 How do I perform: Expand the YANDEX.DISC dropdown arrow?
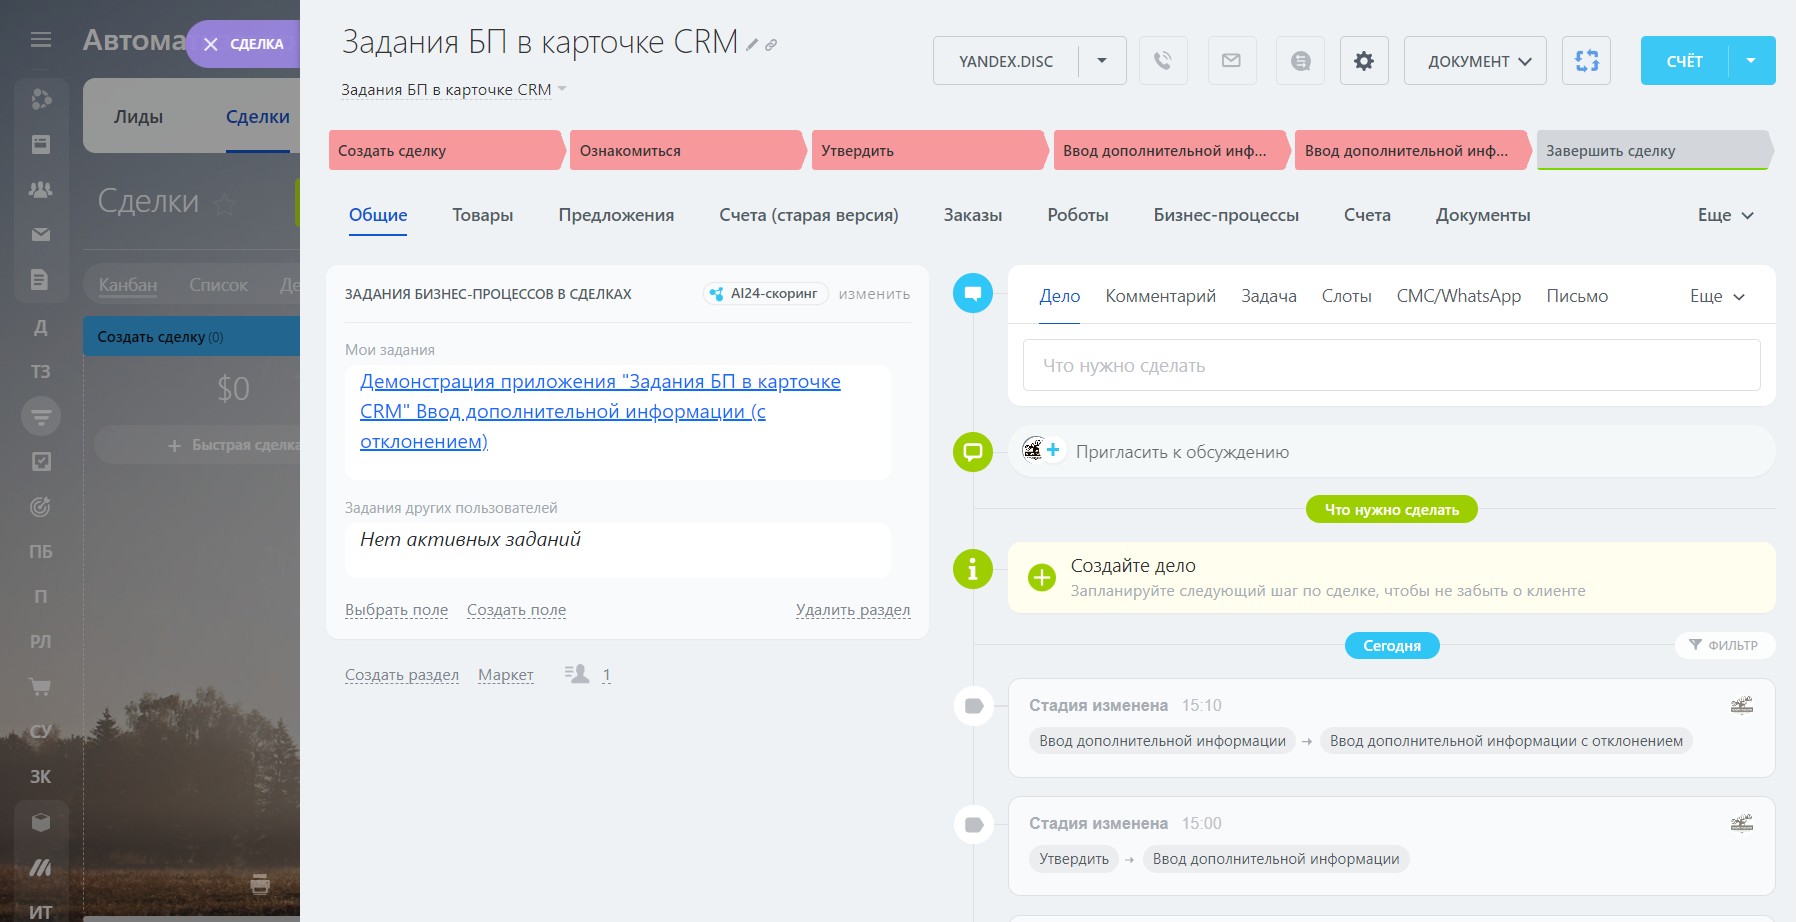tap(1102, 61)
